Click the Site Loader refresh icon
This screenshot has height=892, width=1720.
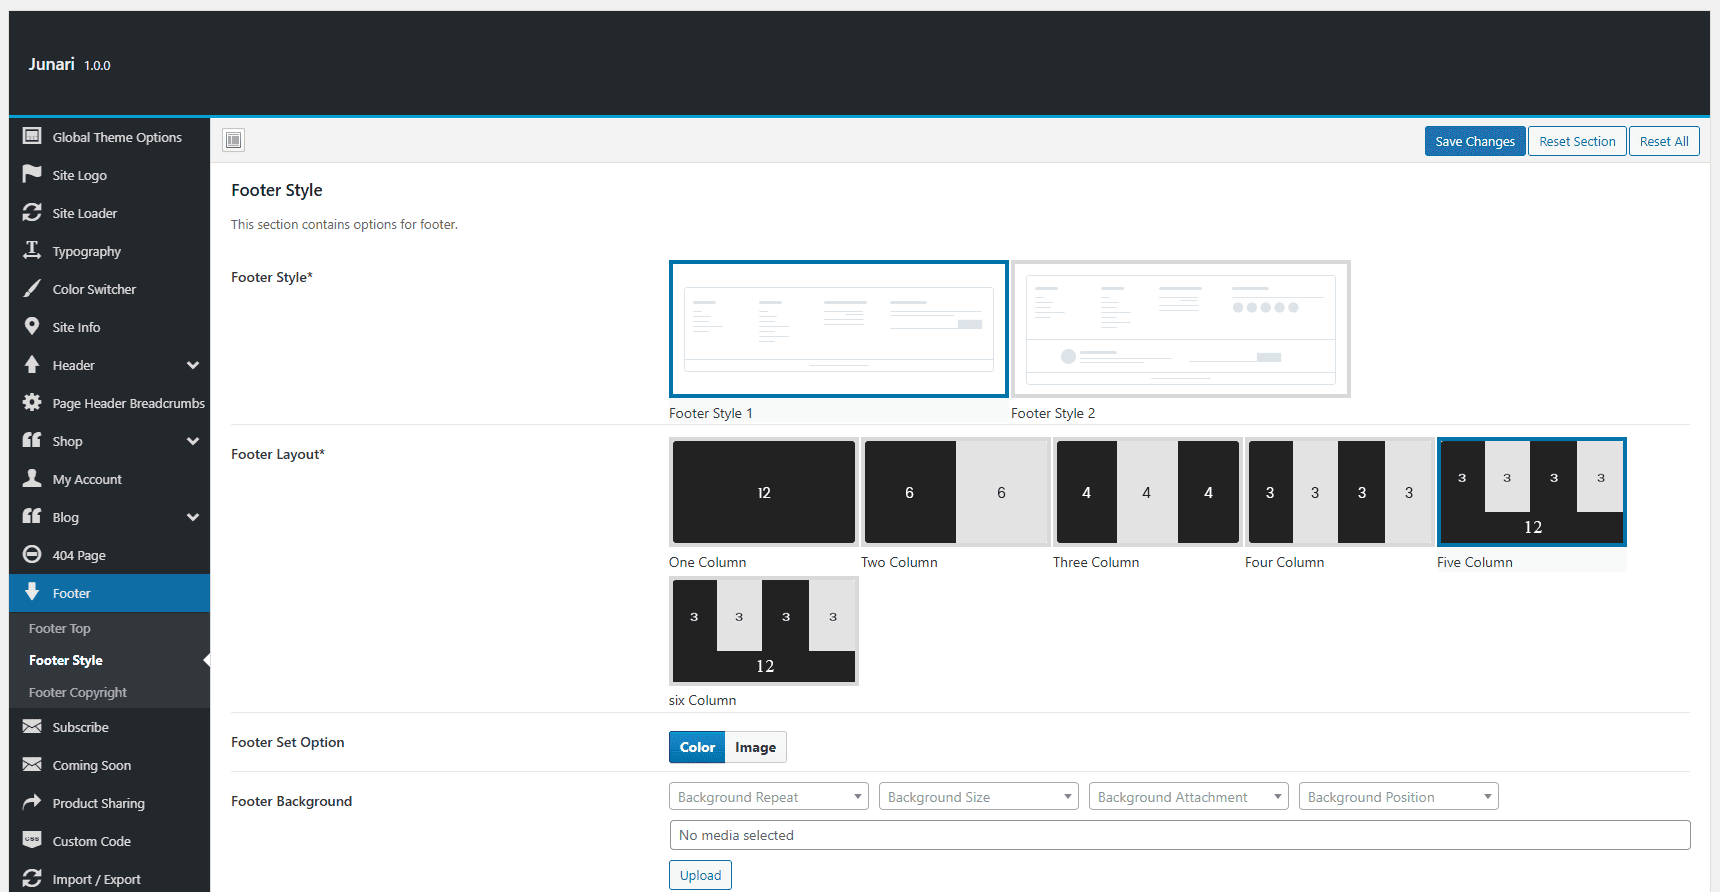32,212
